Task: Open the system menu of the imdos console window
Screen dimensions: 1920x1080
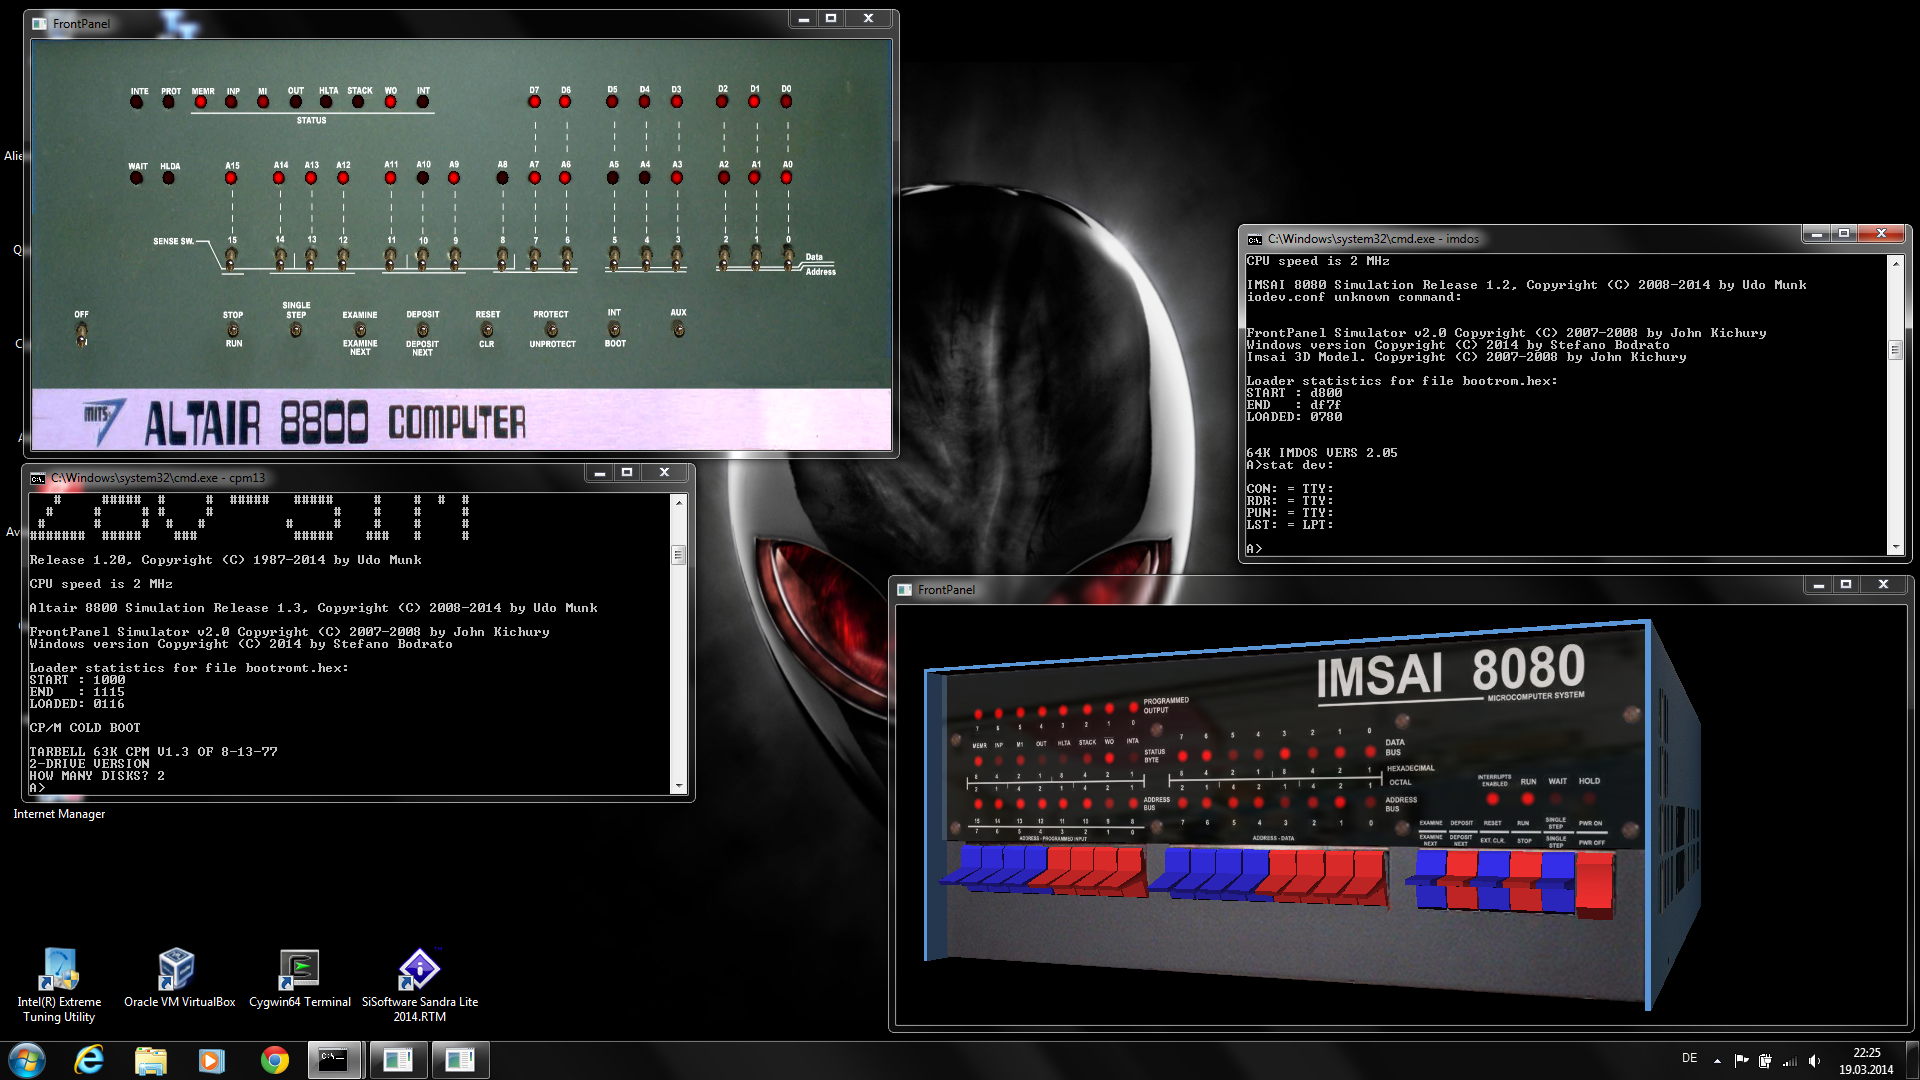Action: click(1255, 239)
